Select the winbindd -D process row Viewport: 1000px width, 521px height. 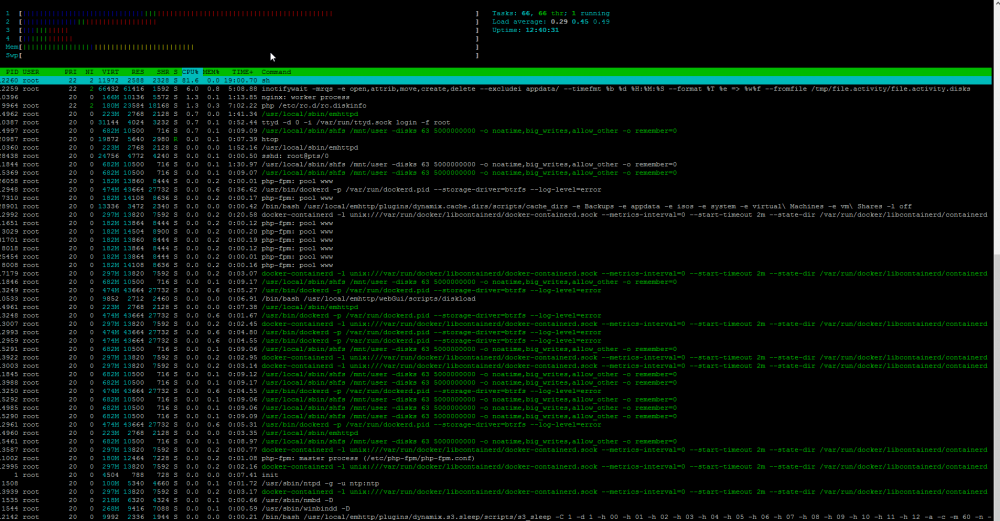pos(496,508)
